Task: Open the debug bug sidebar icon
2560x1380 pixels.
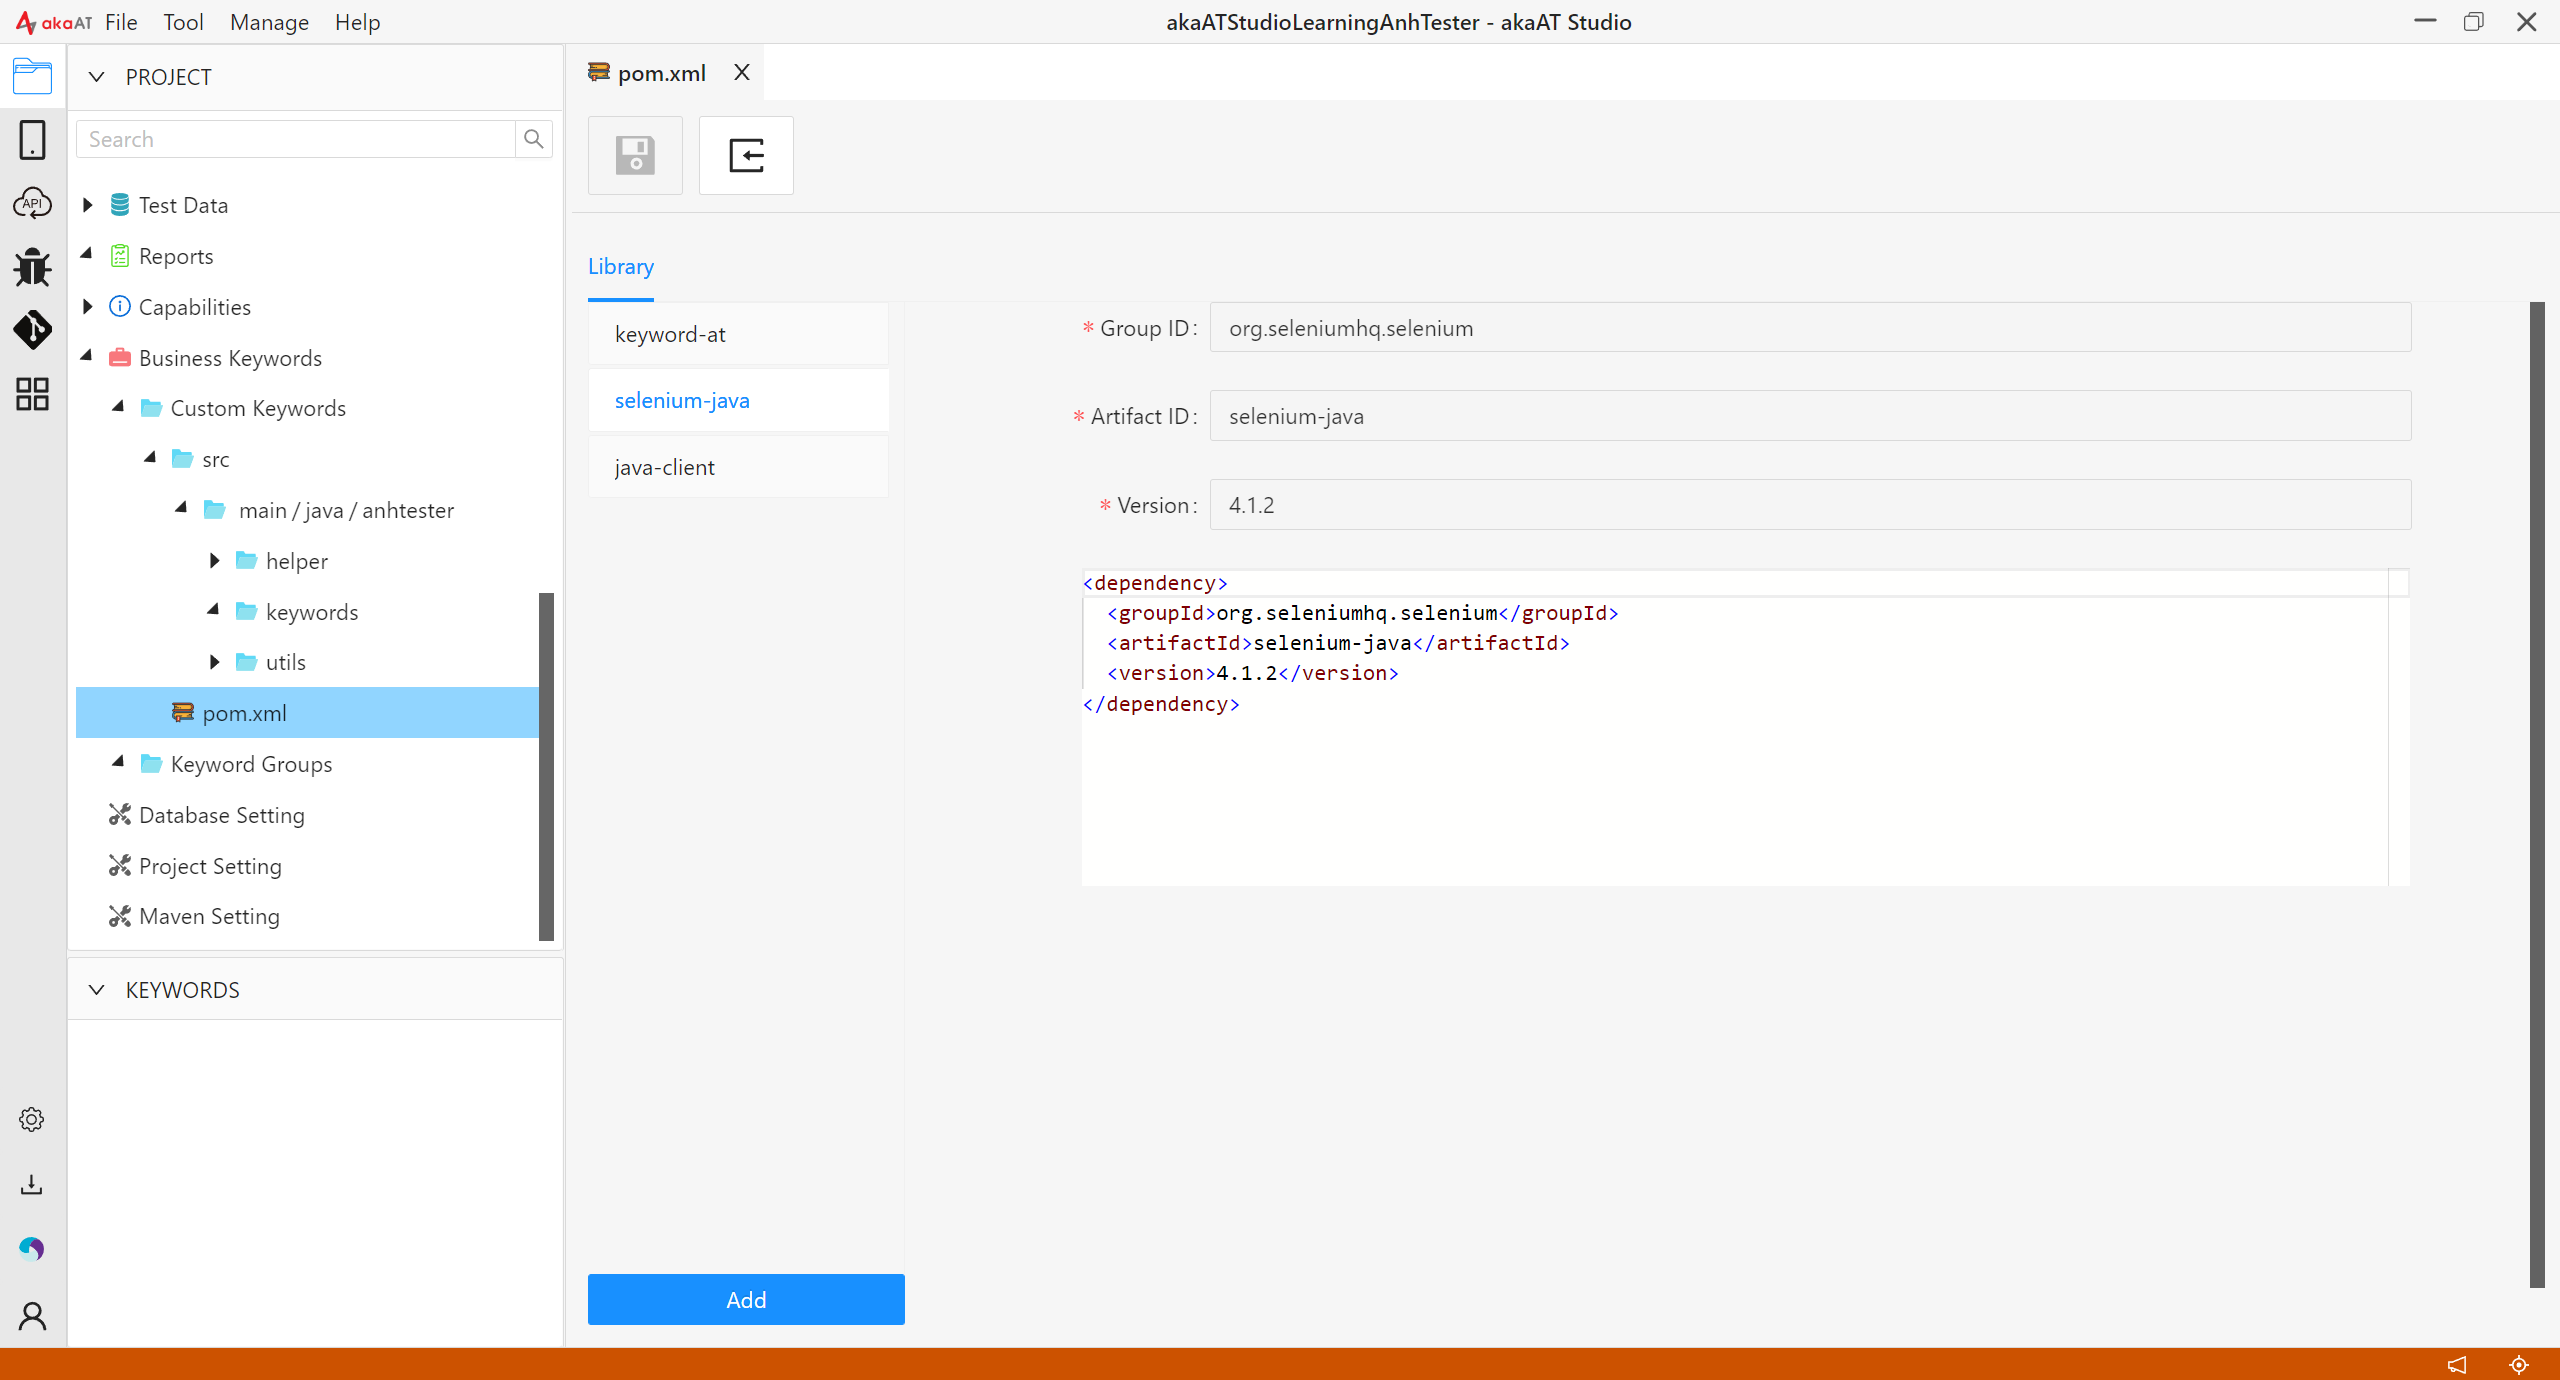Action: (32, 267)
